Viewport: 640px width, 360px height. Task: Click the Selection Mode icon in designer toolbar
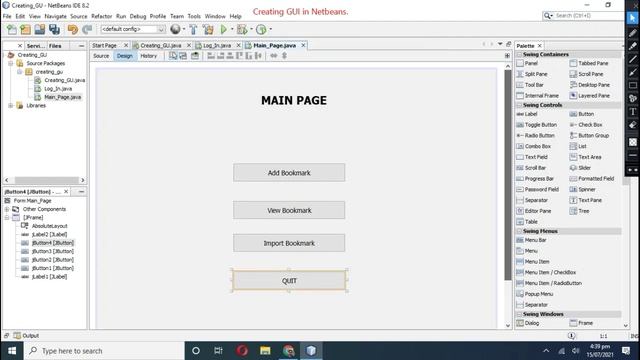[173, 56]
